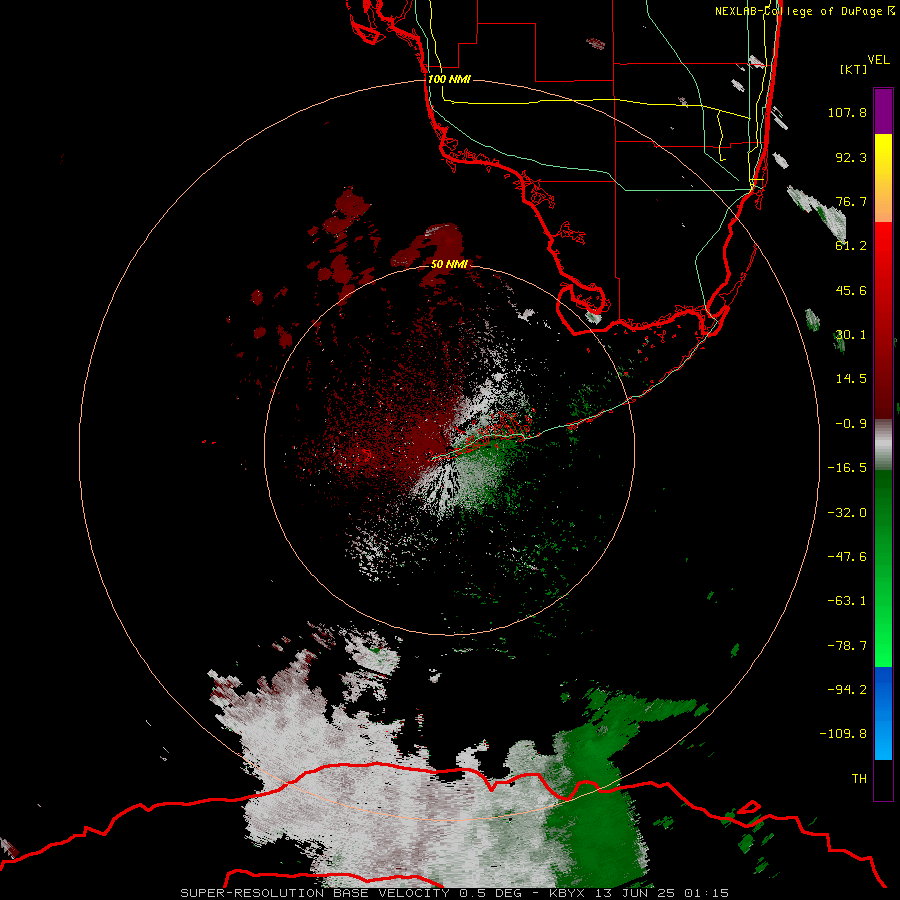Select the "VEL" legend title

(x=878, y=60)
